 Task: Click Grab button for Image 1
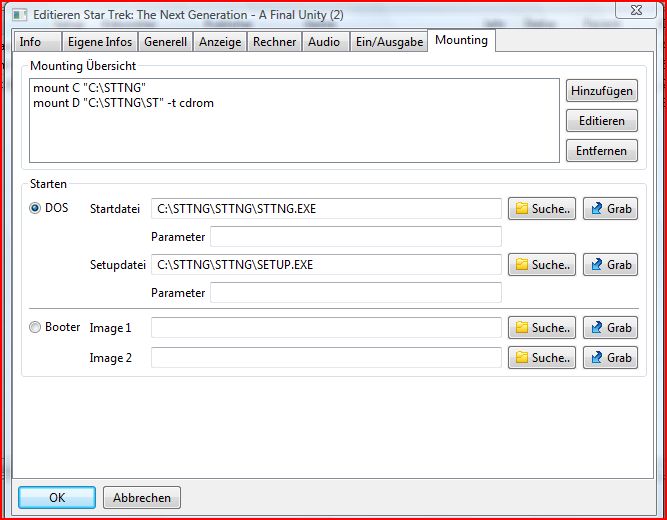pos(610,328)
